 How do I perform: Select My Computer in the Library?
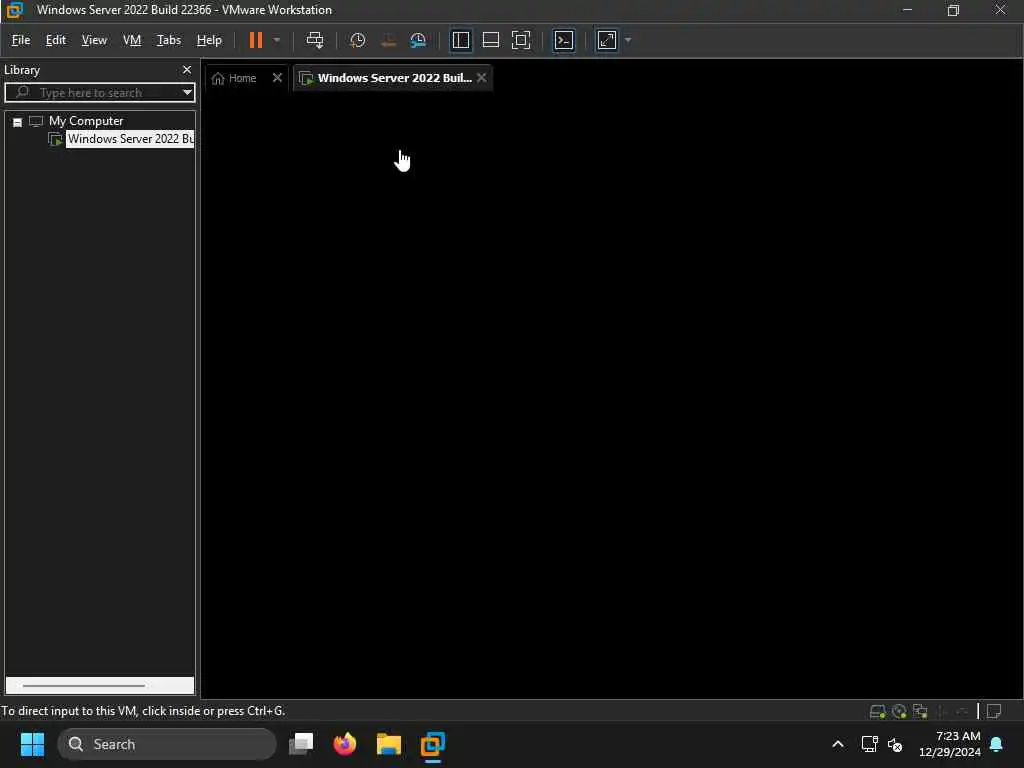click(86, 121)
